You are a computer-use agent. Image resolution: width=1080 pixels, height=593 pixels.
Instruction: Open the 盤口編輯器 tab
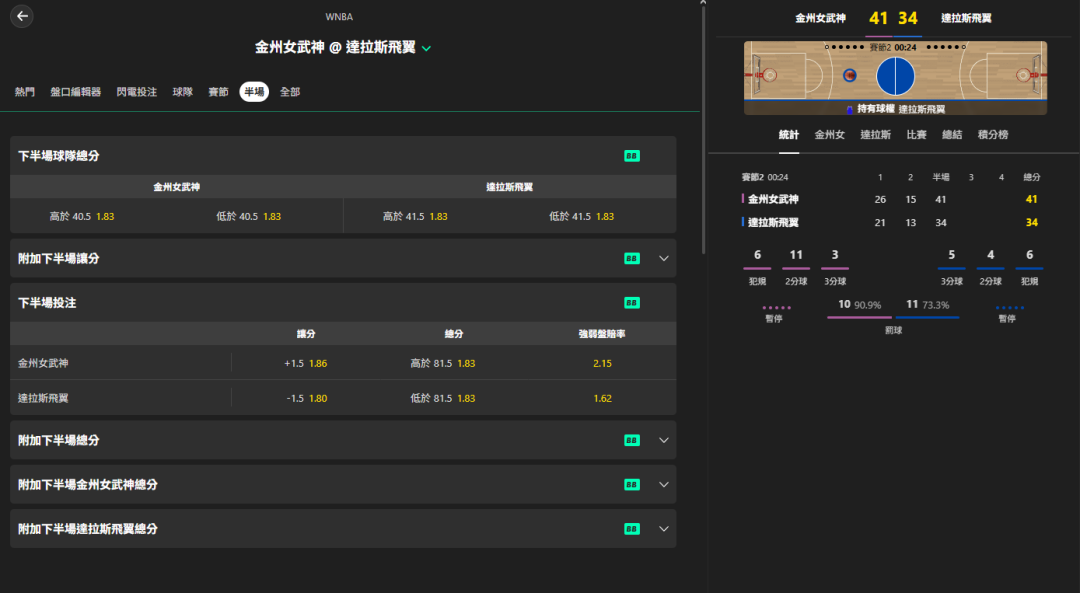[76, 92]
